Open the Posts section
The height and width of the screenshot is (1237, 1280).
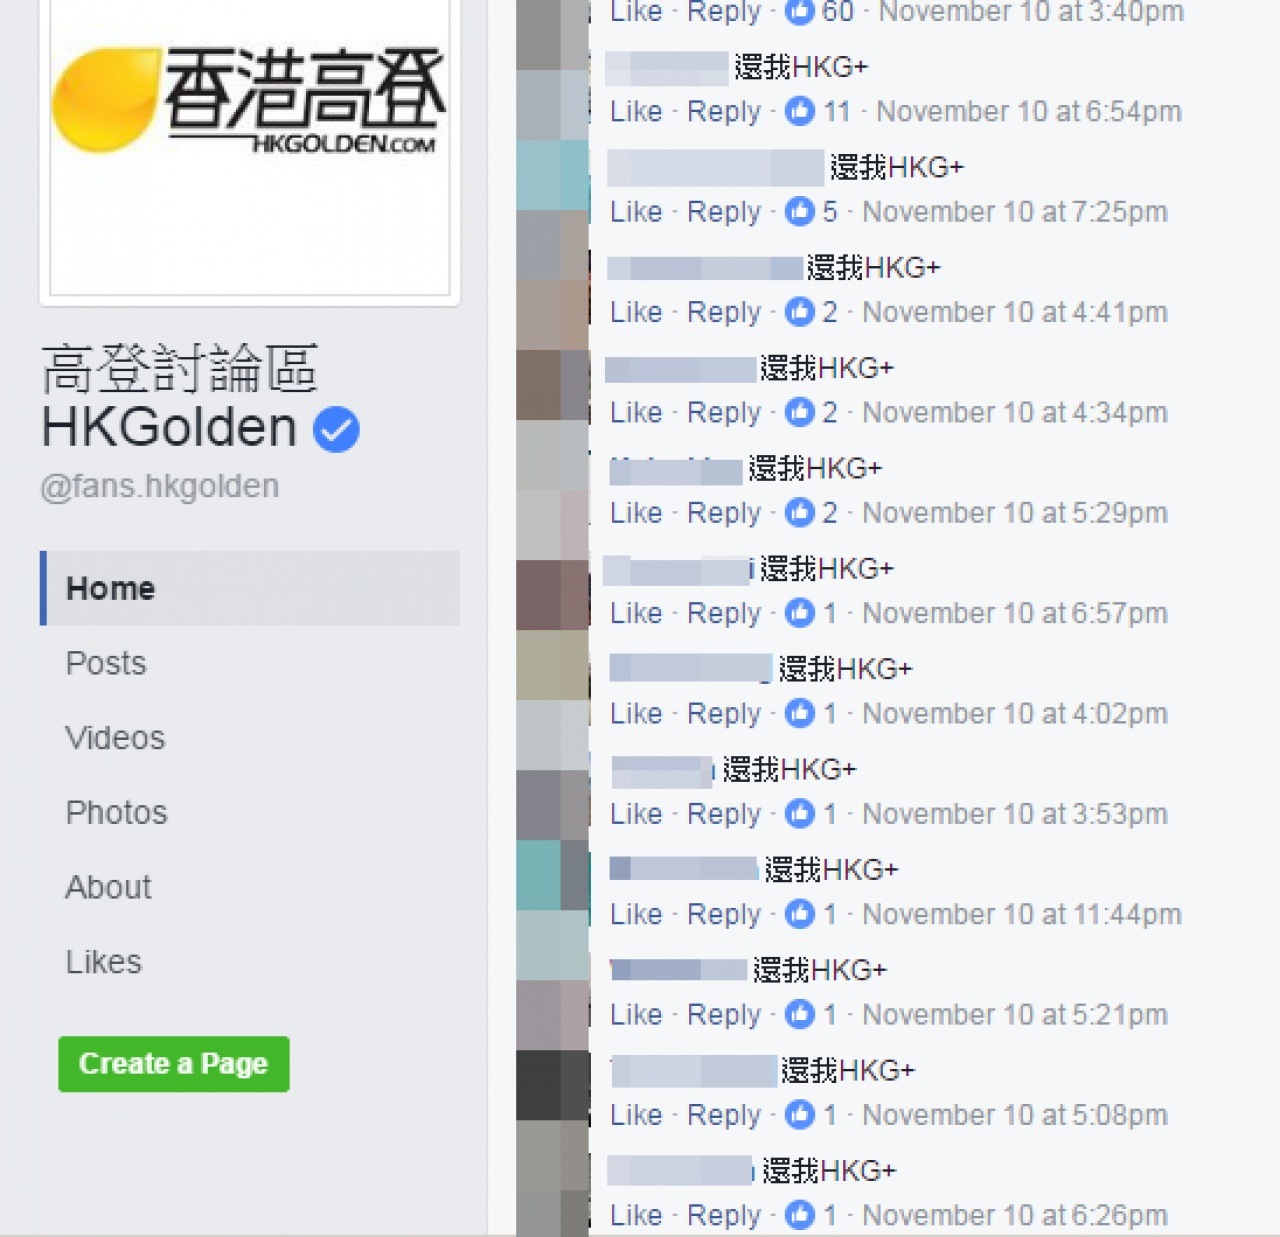106,663
